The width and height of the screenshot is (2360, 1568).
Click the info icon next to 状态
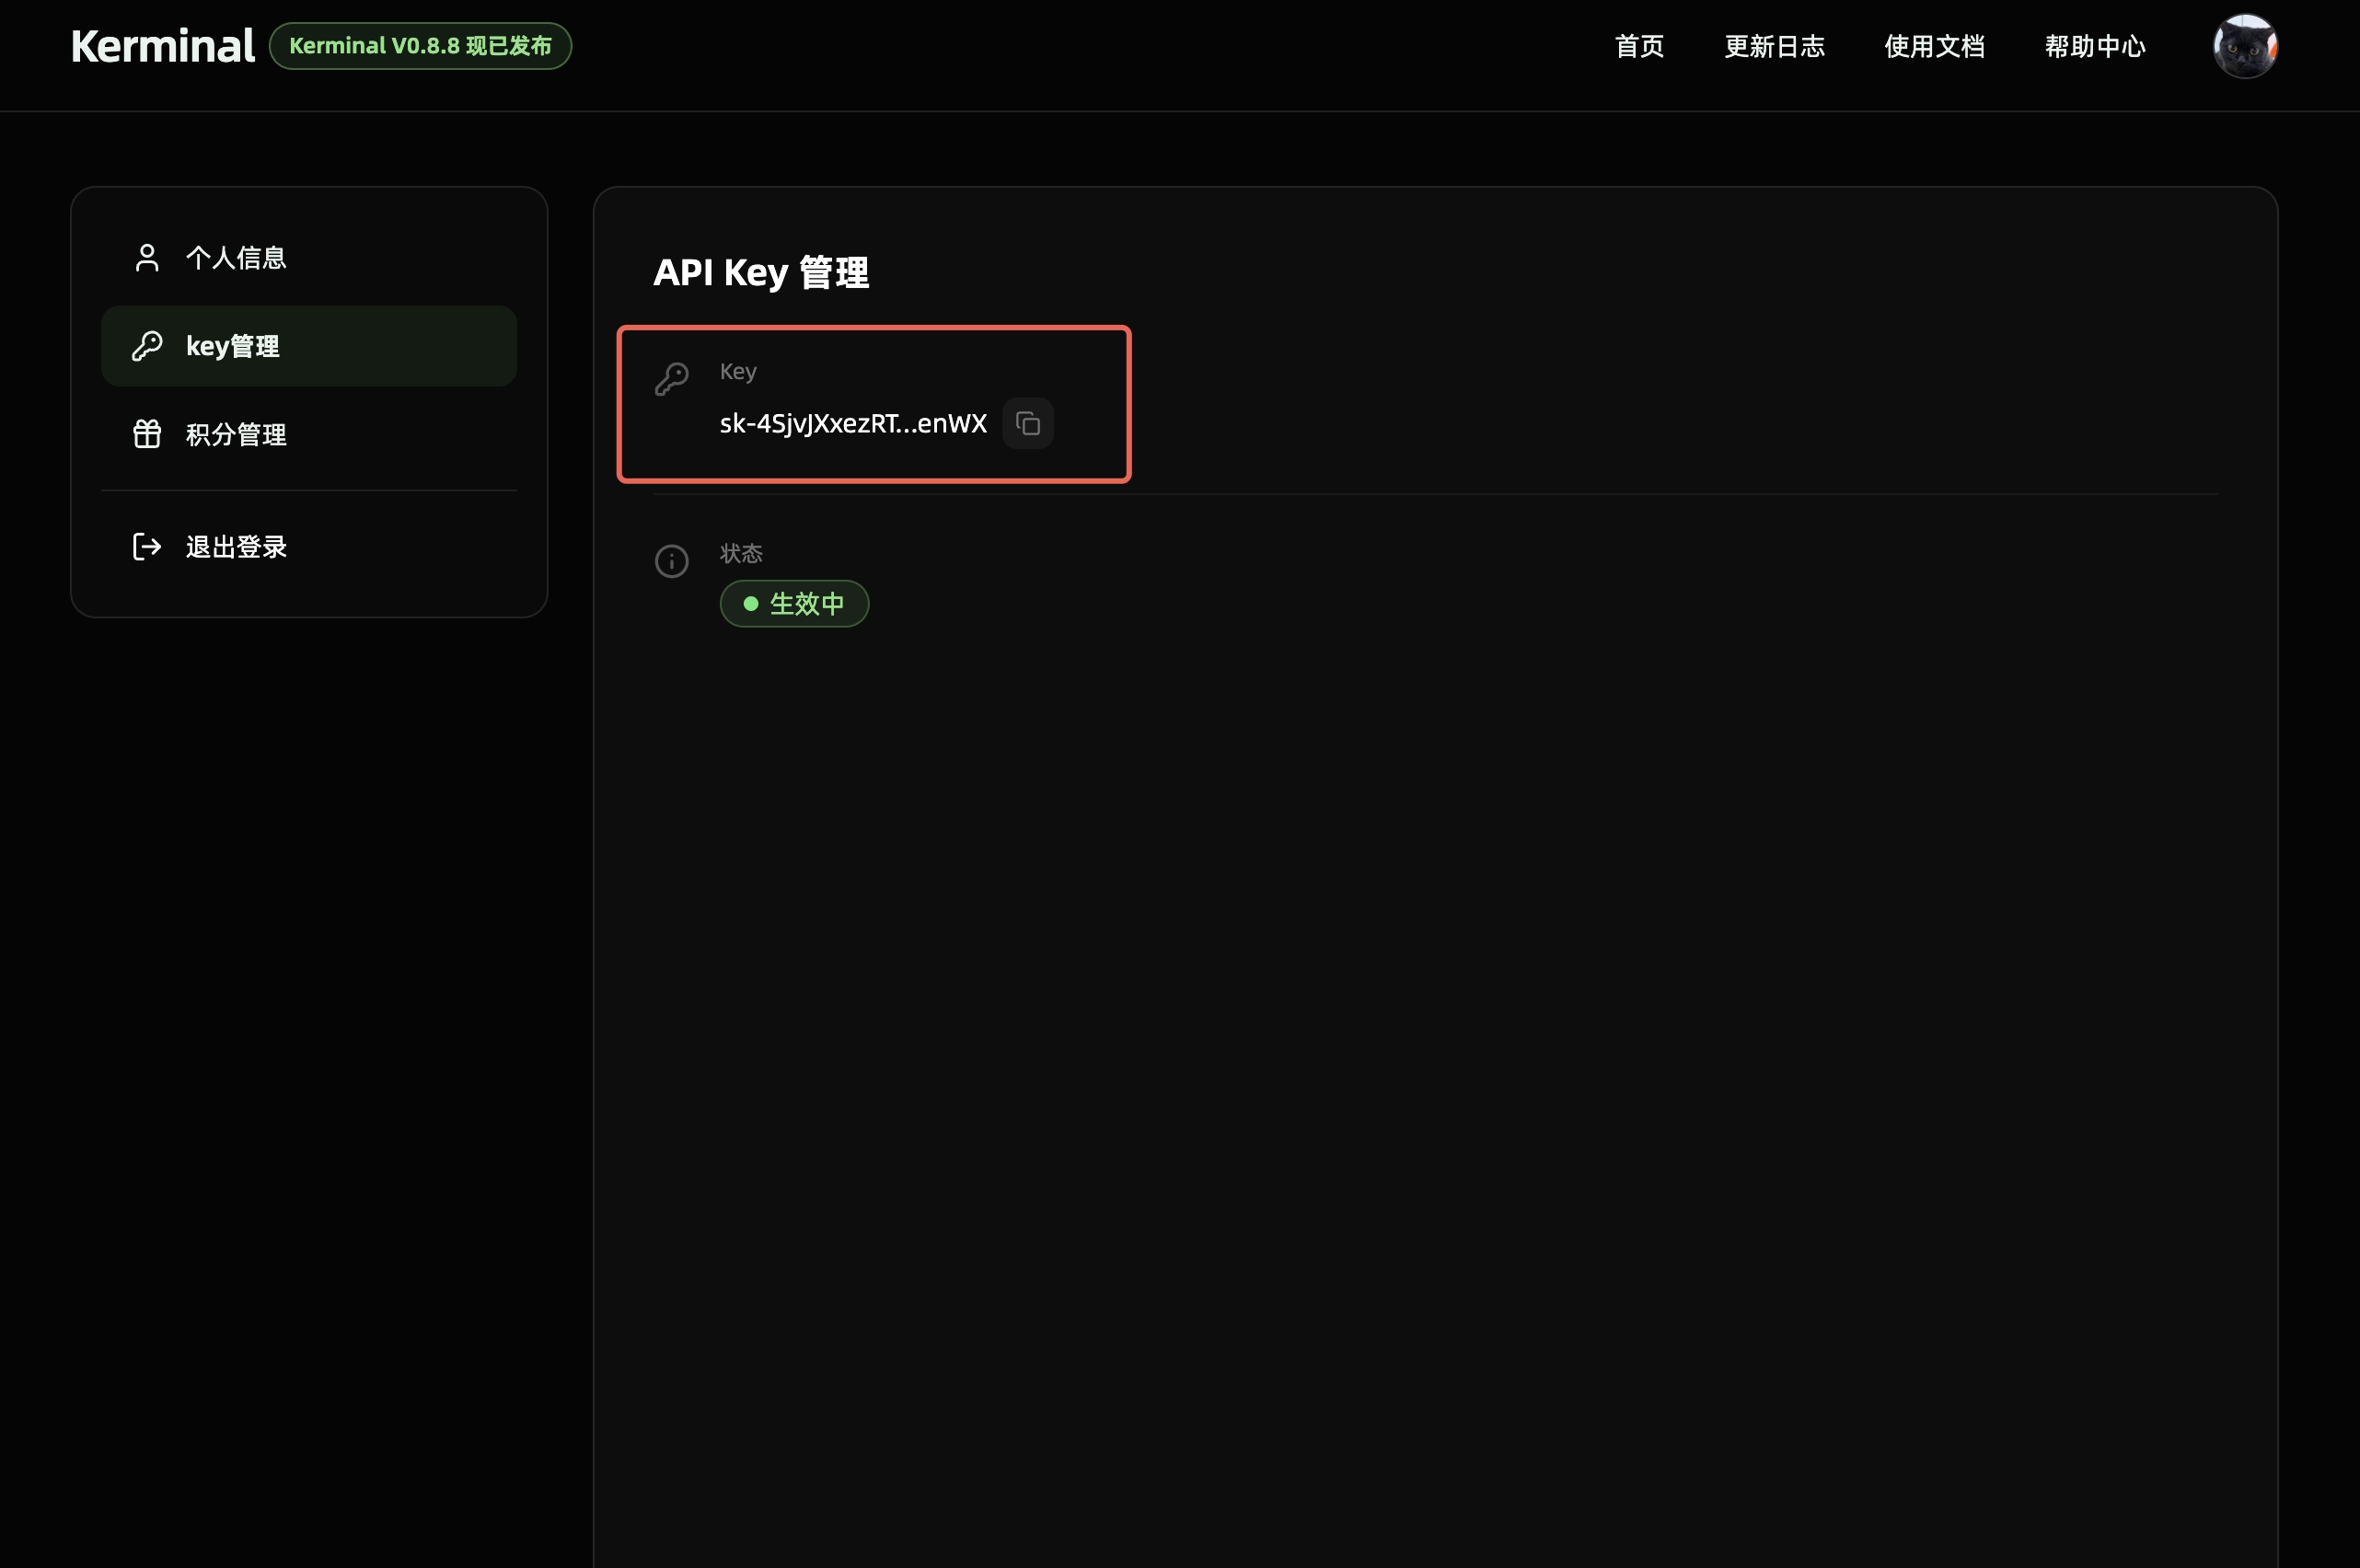671,561
